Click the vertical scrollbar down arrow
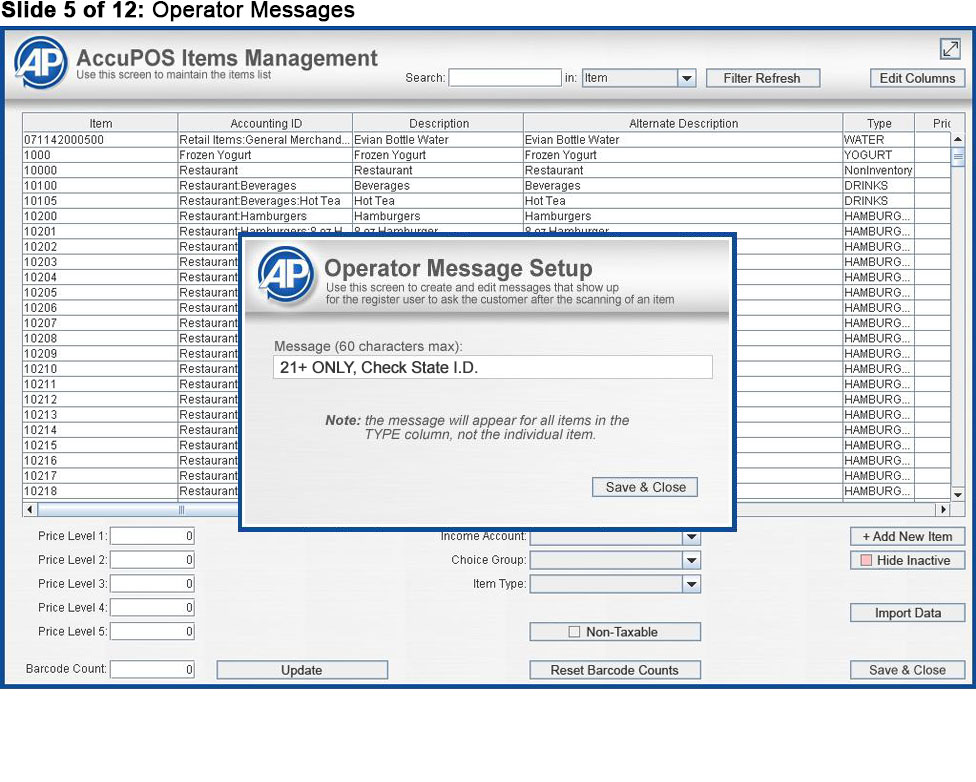The height and width of the screenshot is (782, 976). (x=958, y=494)
